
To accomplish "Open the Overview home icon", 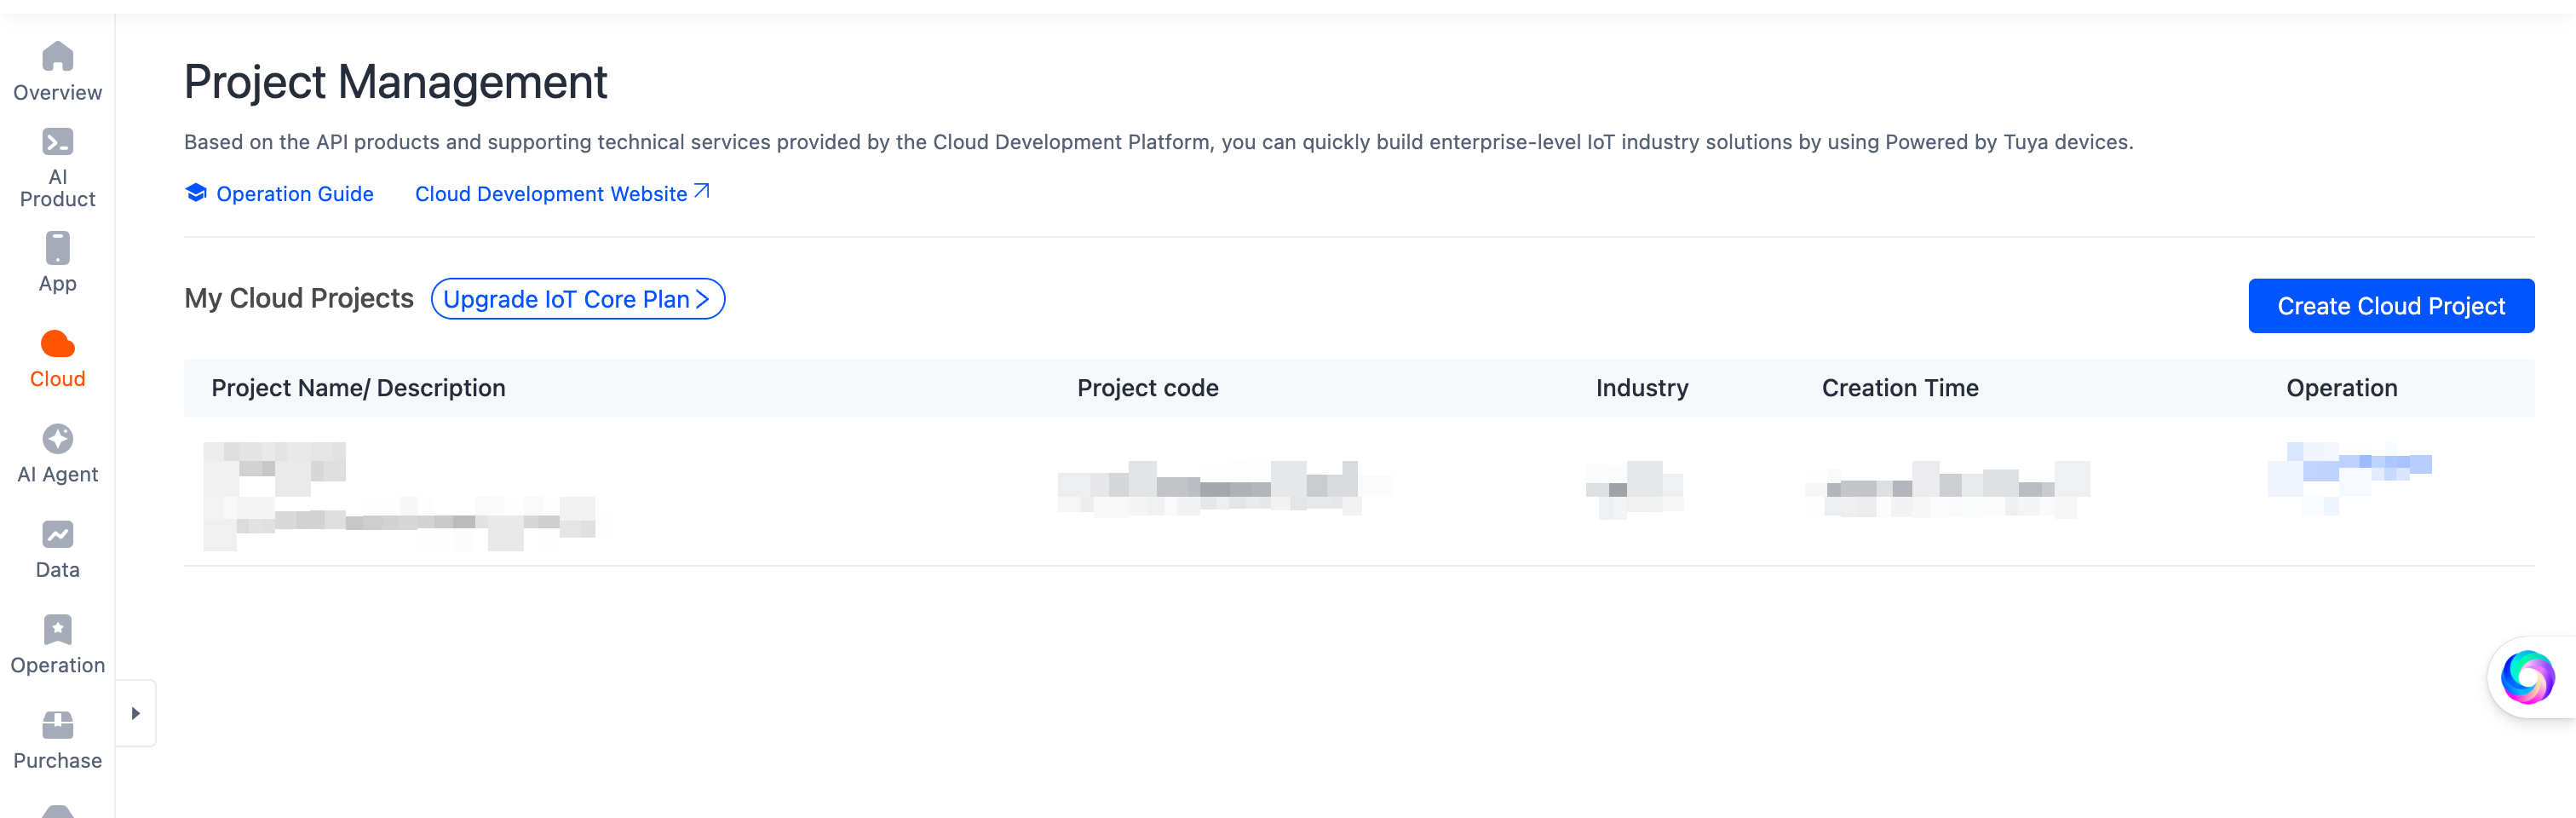I will click(x=58, y=56).
